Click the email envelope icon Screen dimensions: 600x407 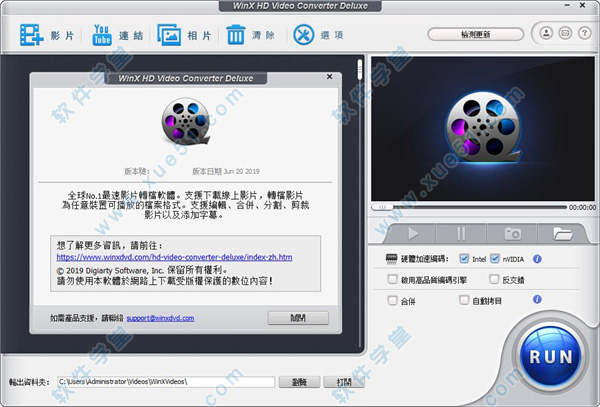[565, 33]
